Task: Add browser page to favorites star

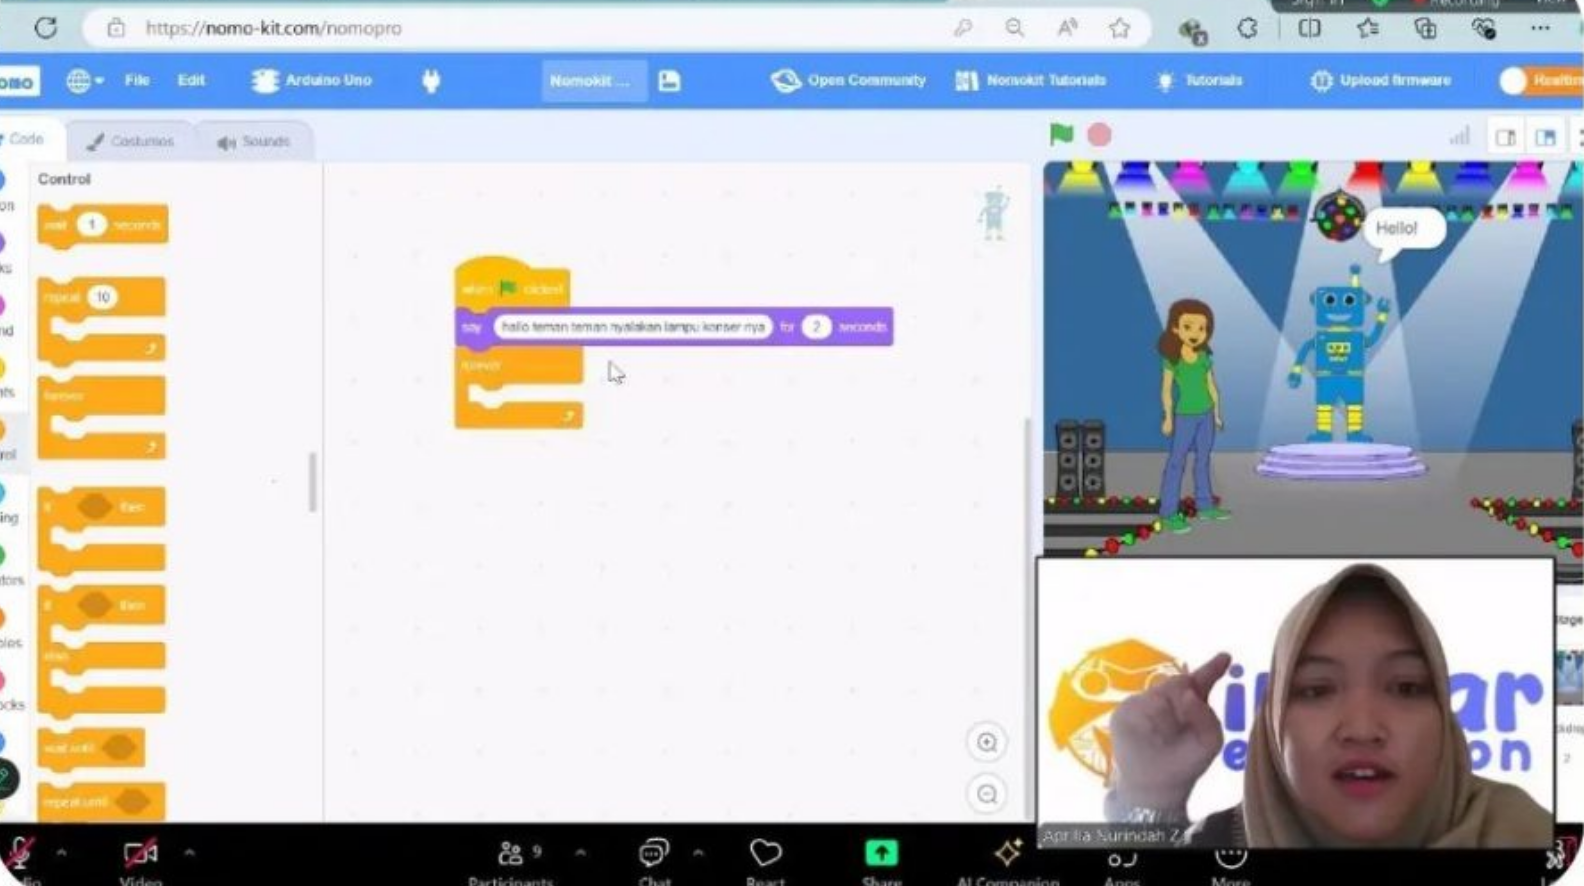Action: 1119,28
